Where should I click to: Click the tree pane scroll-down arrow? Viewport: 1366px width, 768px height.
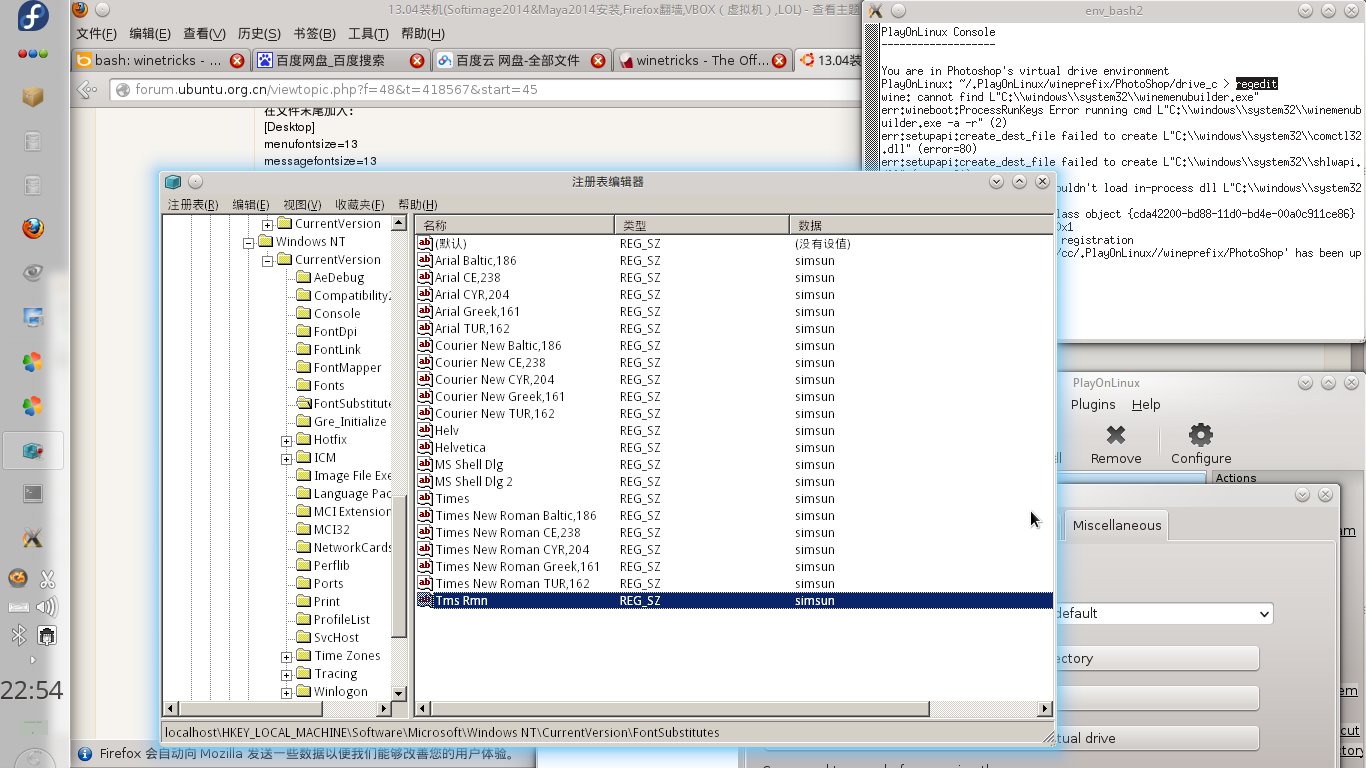[399, 692]
